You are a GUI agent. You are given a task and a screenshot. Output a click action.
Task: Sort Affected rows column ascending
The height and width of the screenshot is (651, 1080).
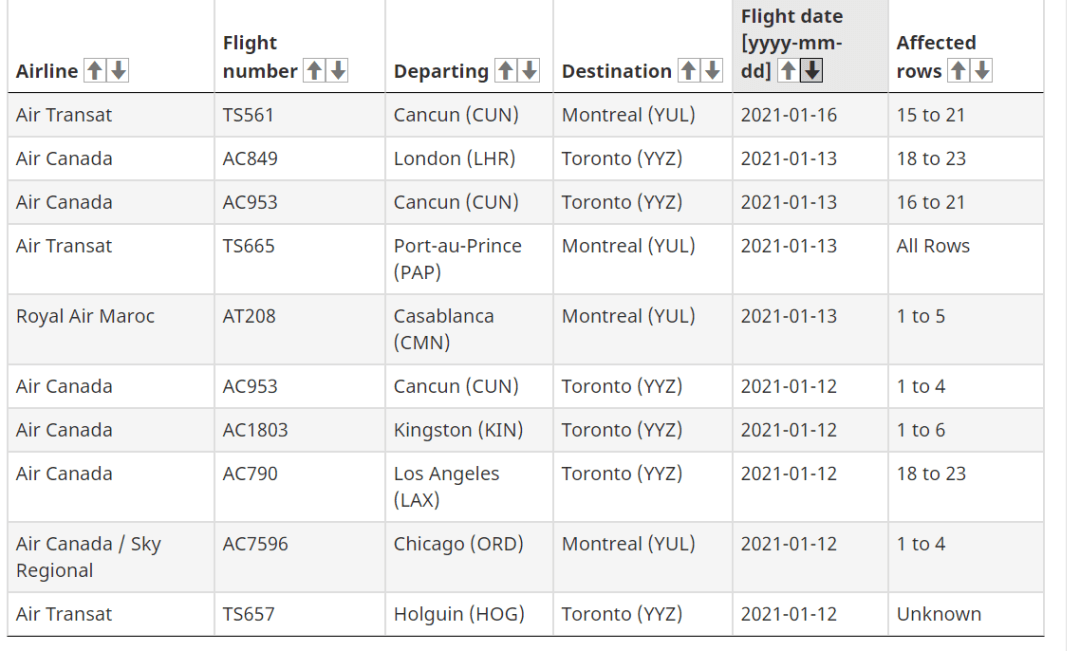pyautogui.click(x=958, y=70)
